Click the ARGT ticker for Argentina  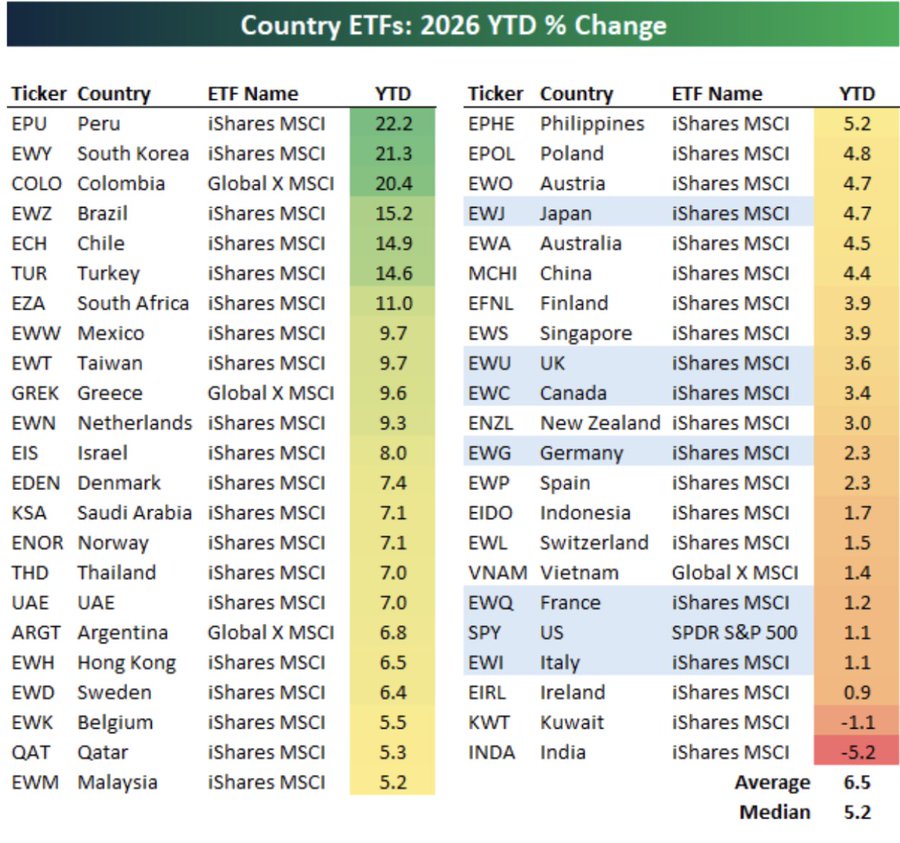pyautogui.click(x=36, y=633)
